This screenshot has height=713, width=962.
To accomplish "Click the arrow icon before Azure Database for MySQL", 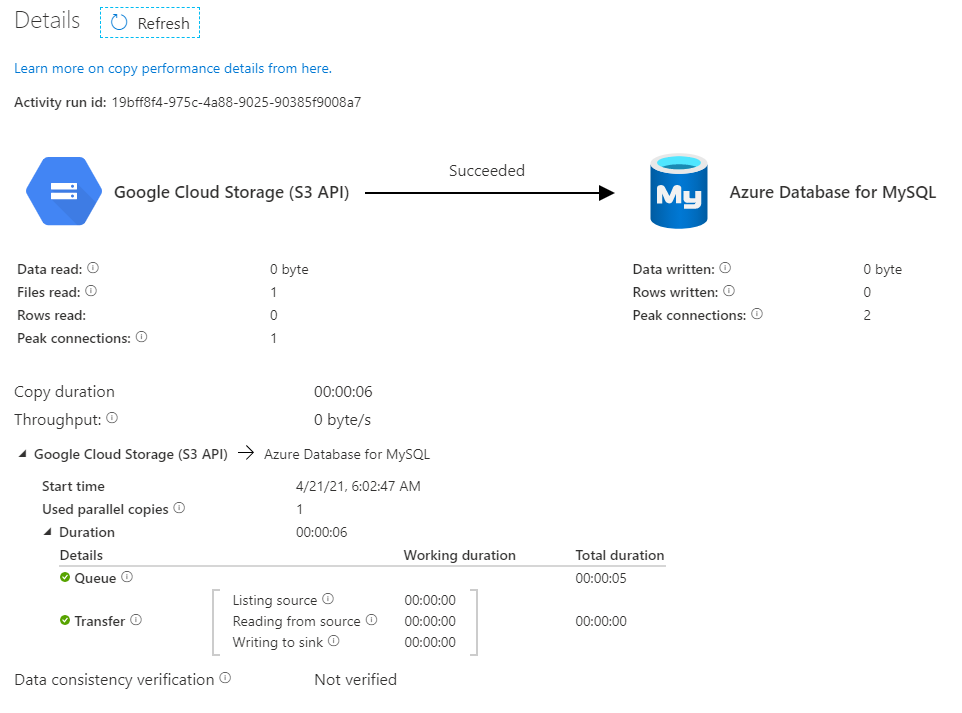I will pyautogui.click(x=246, y=453).
